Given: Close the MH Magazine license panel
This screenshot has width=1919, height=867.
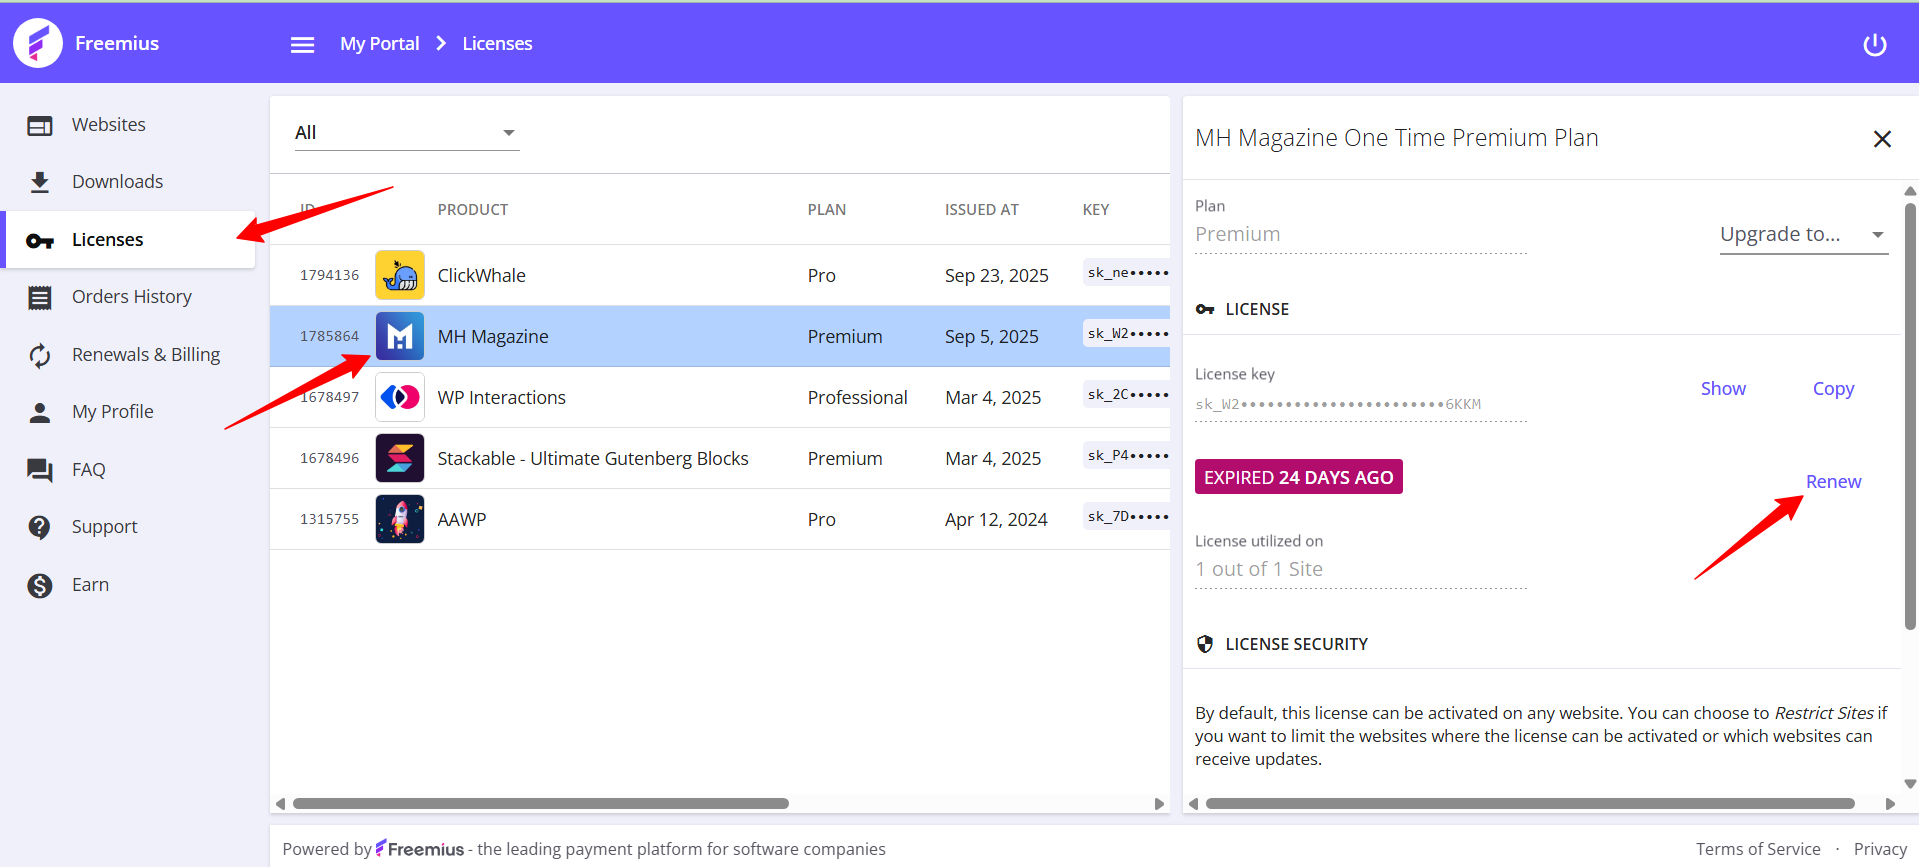Looking at the screenshot, I should tap(1881, 139).
